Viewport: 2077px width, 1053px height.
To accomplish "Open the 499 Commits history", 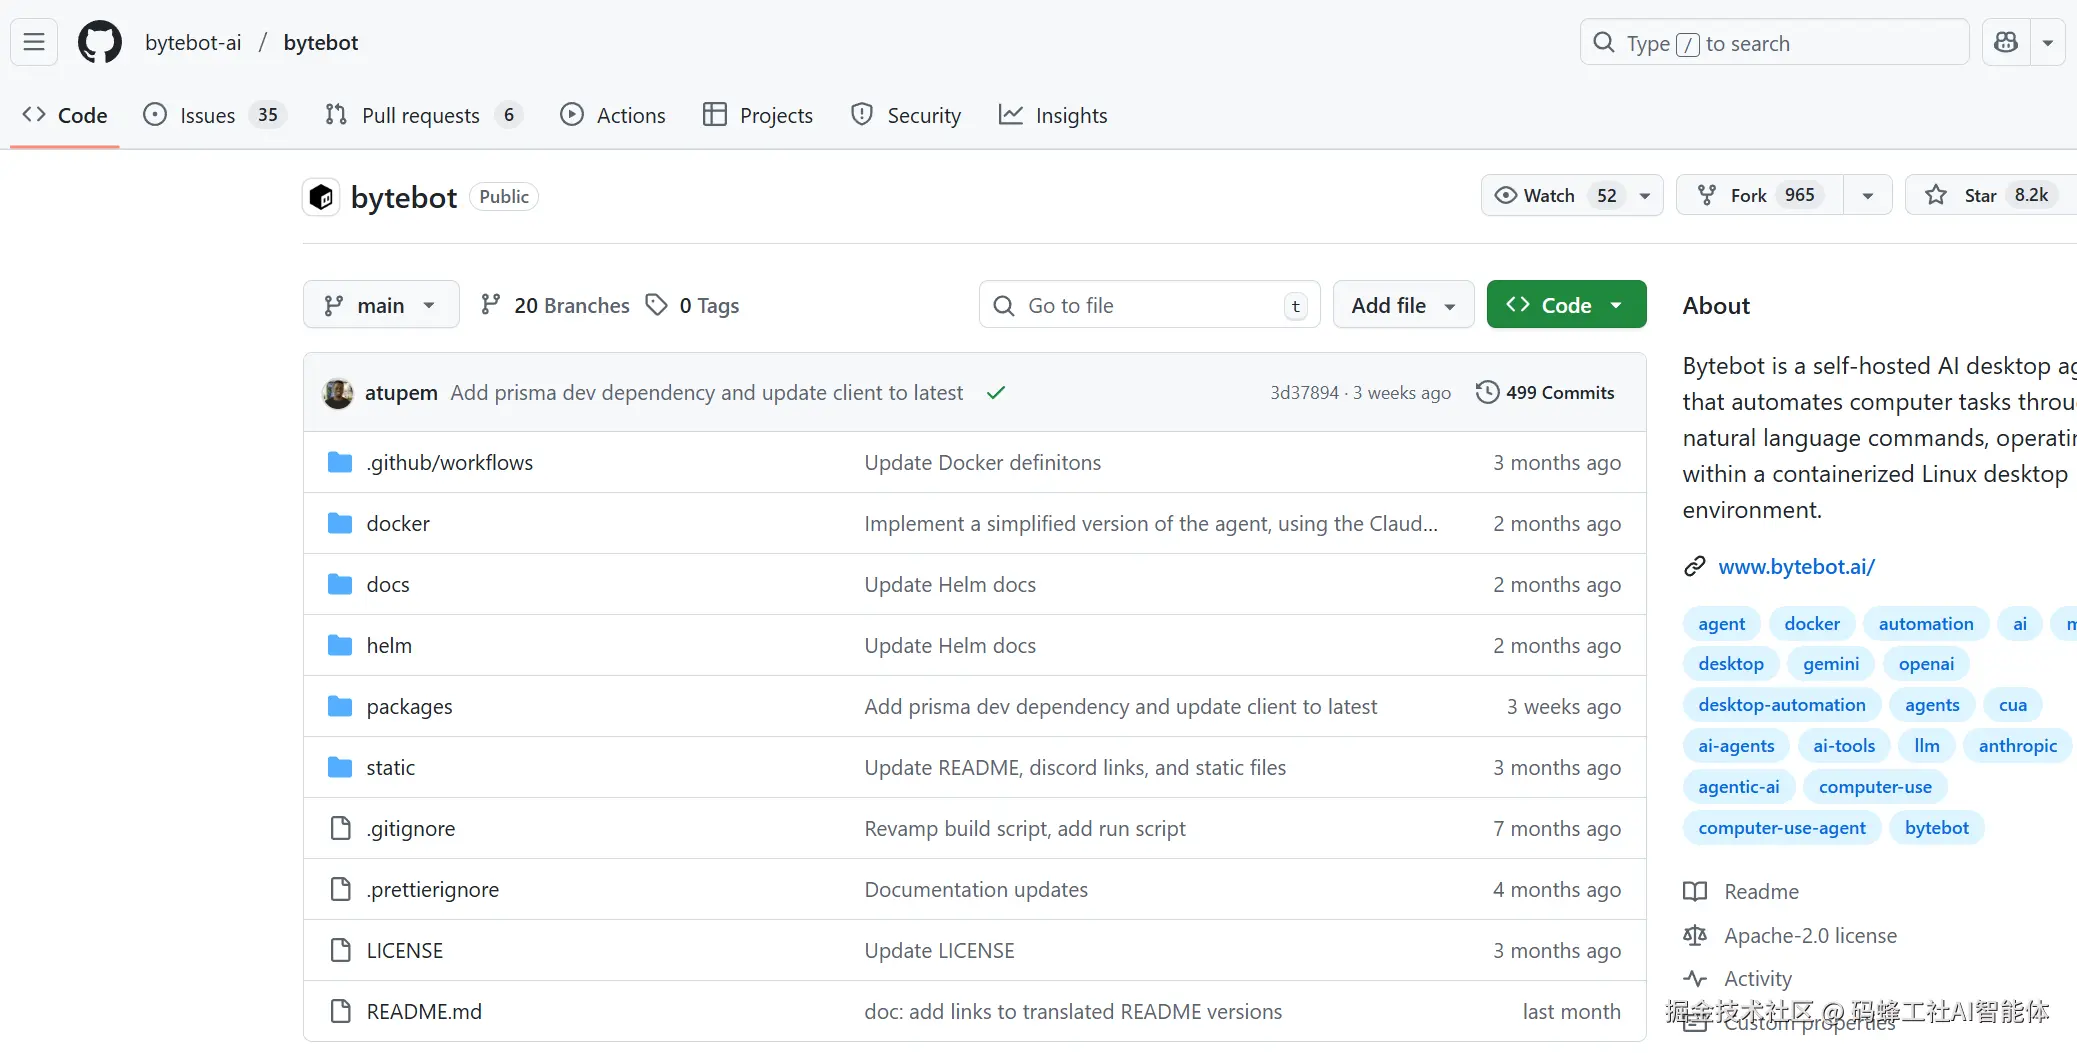I will tap(1545, 393).
